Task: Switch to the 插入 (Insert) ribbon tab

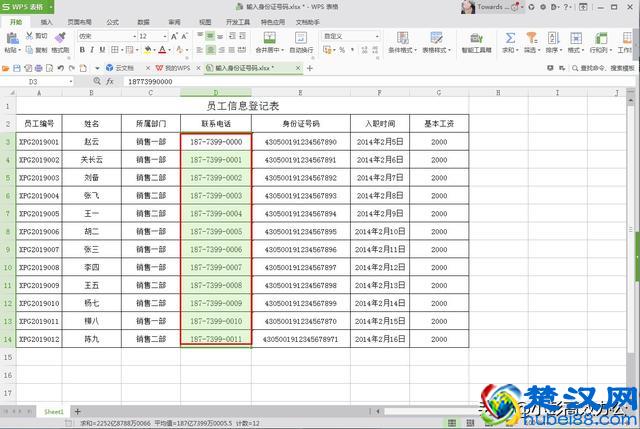Action: pos(47,22)
